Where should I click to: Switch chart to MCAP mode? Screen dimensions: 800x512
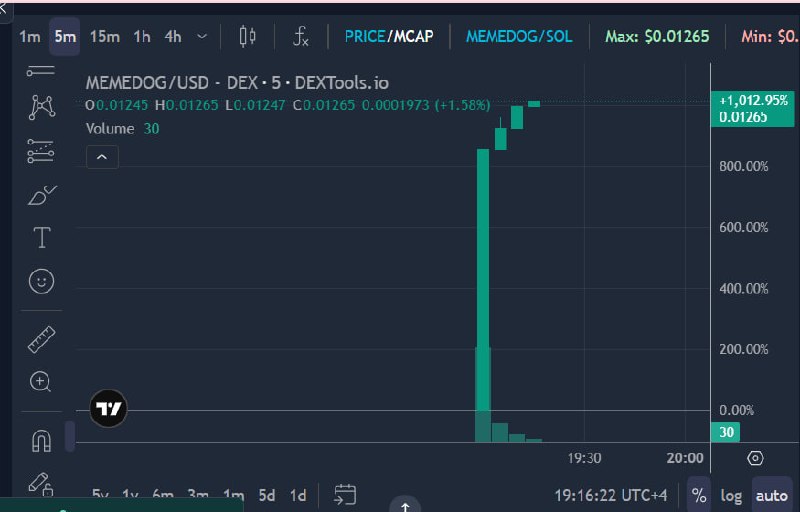tap(414, 37)
